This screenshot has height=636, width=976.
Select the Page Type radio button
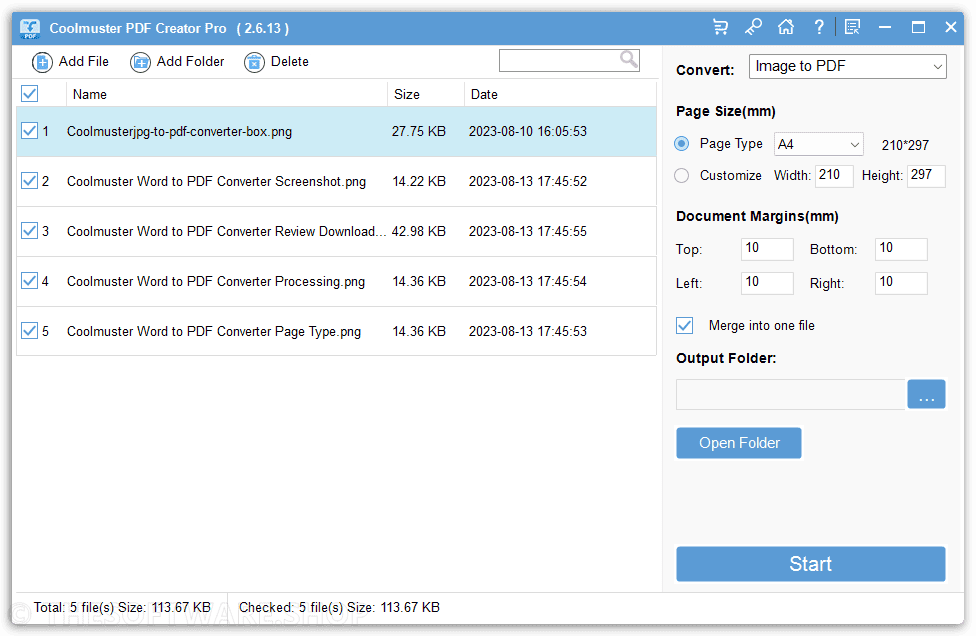click(x=682, y=144)
